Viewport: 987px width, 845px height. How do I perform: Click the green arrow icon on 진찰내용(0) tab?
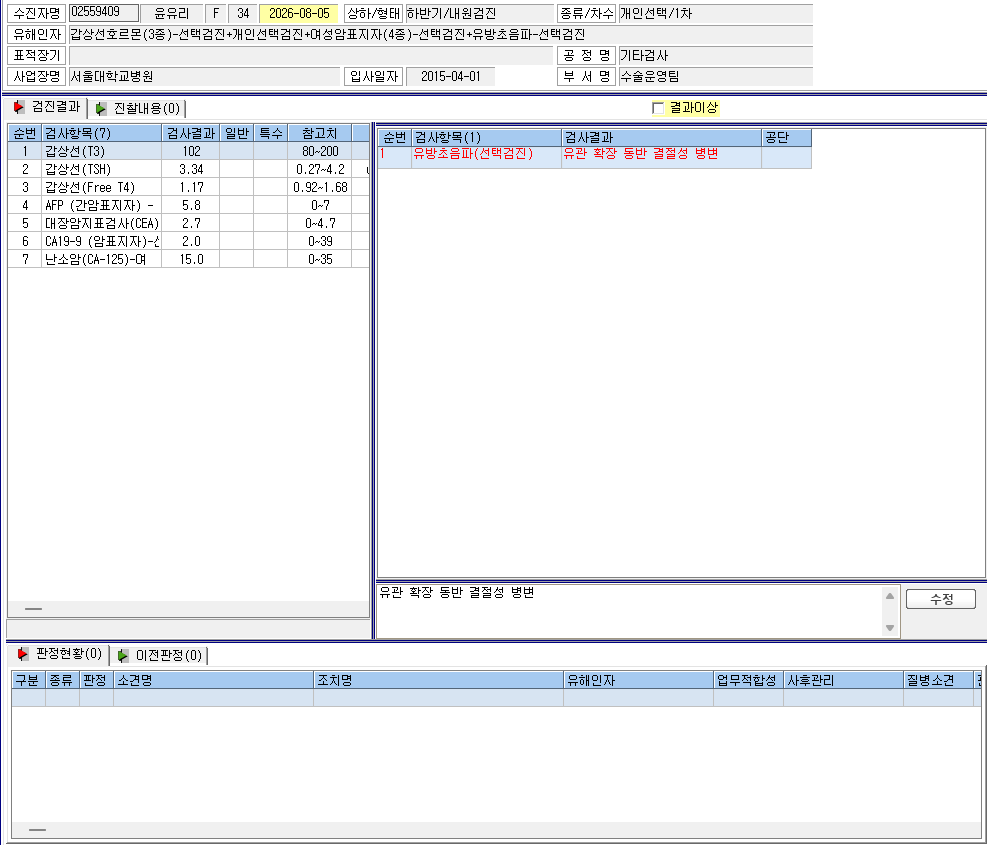pos(101,109)
